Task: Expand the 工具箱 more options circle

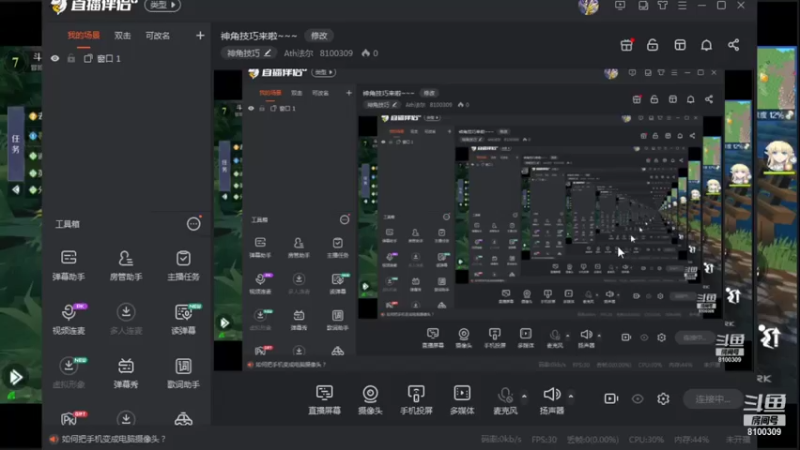Action: 193,223
